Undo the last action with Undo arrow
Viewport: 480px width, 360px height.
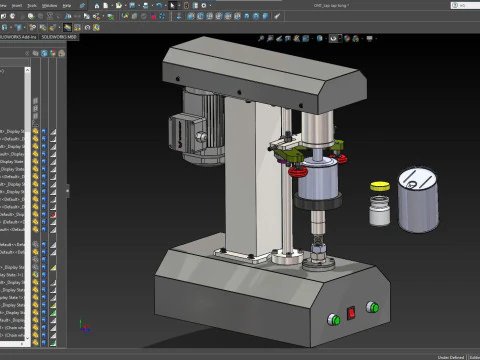(x=159, y=5)
